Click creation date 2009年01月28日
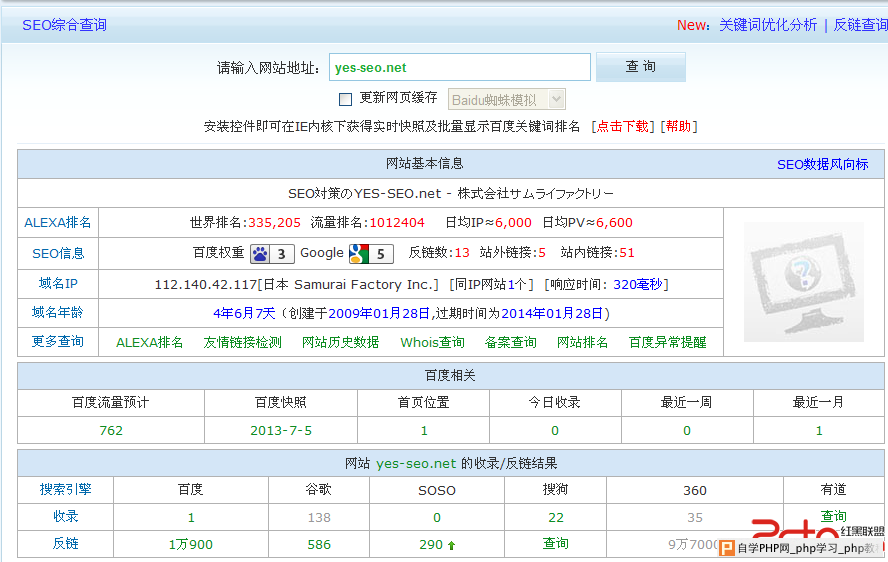 click(380, 313)
